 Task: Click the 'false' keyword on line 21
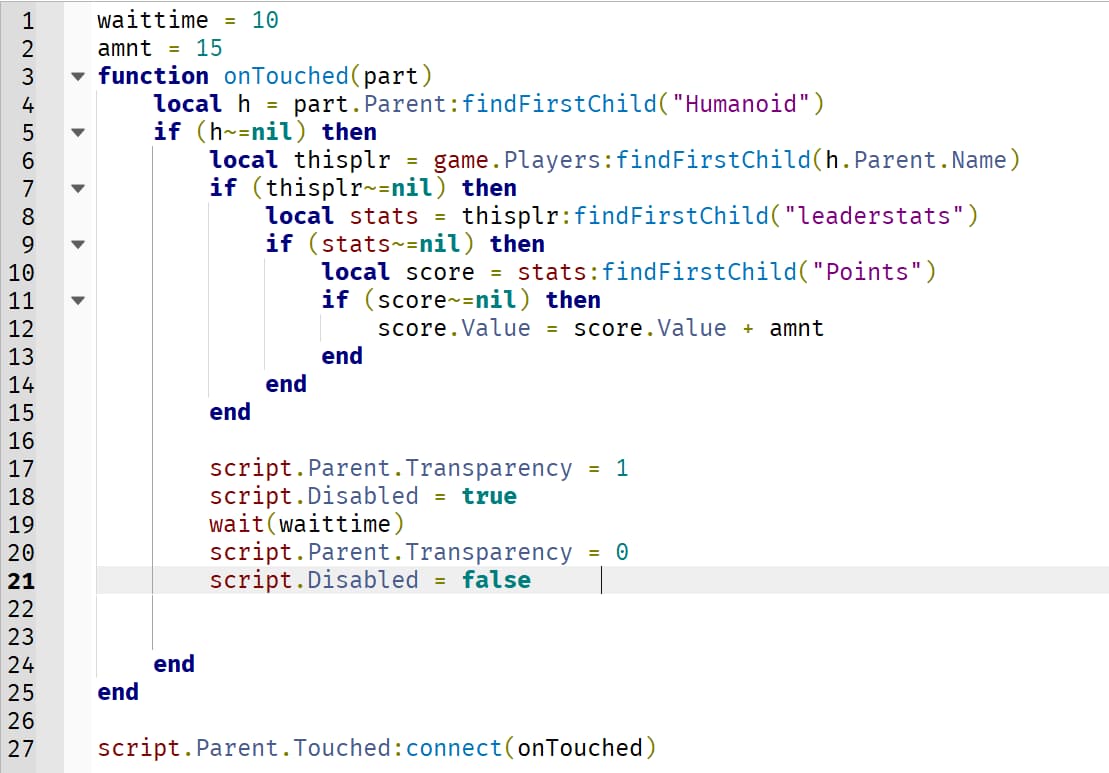pyautogui.click(x=496, y=580)
